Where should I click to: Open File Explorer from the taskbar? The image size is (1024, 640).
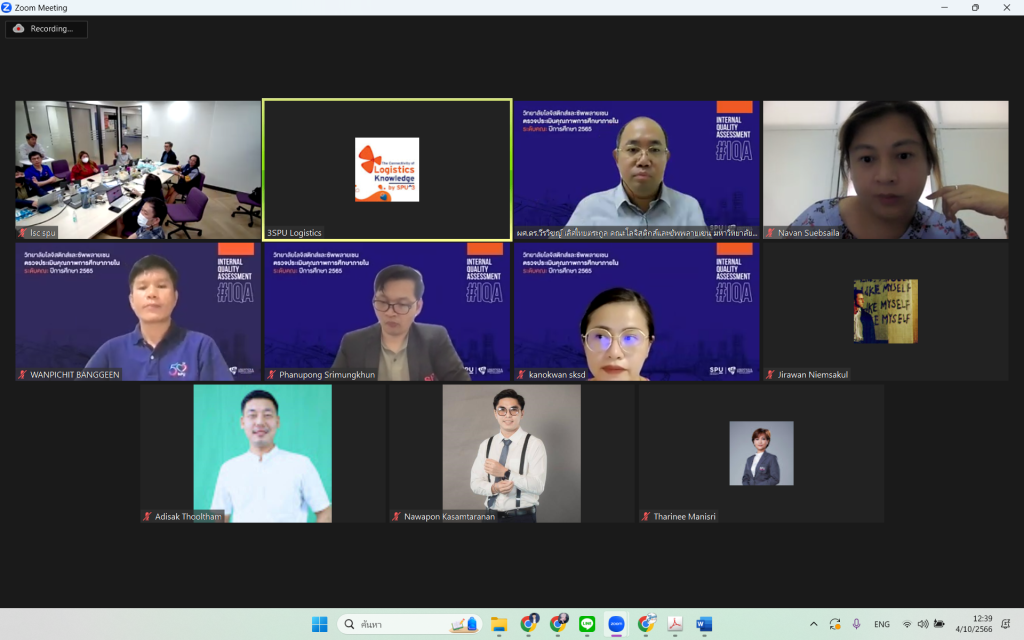click(x=499, y=624)
